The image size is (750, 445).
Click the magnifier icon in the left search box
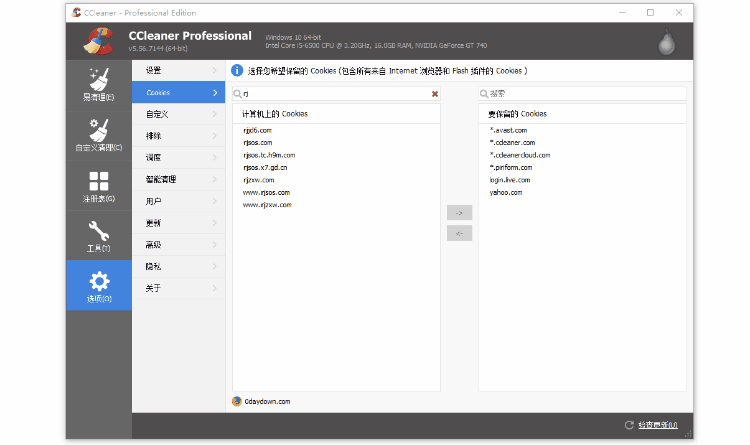[237, 94]
